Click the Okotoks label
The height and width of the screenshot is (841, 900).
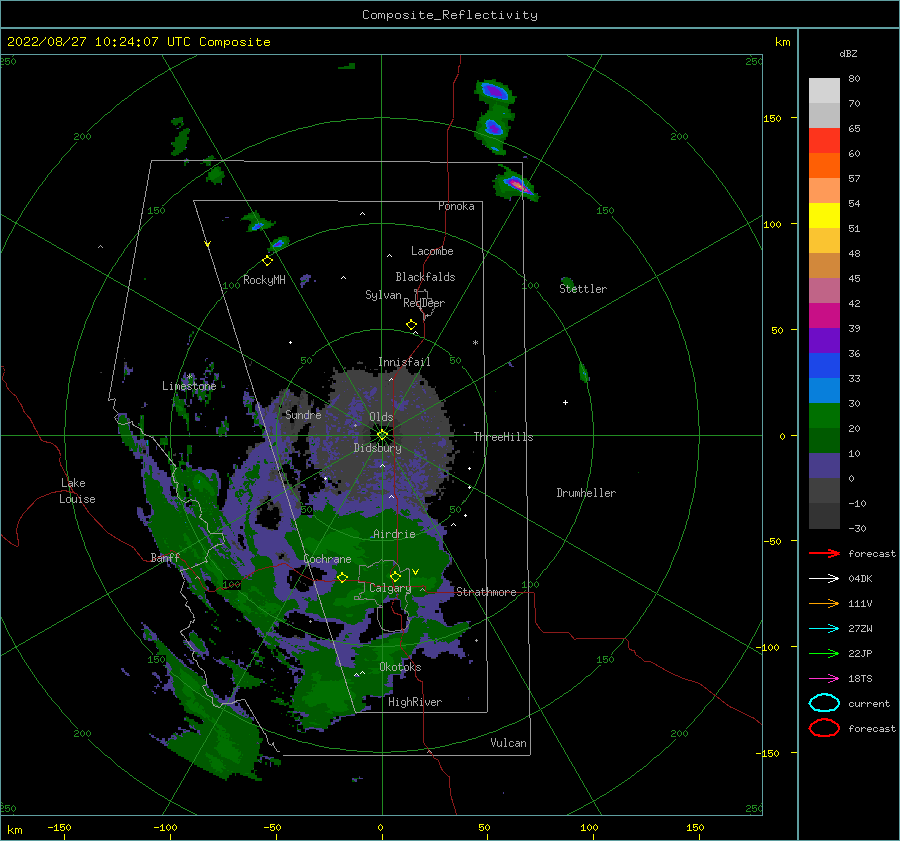[x=400, y=667]
